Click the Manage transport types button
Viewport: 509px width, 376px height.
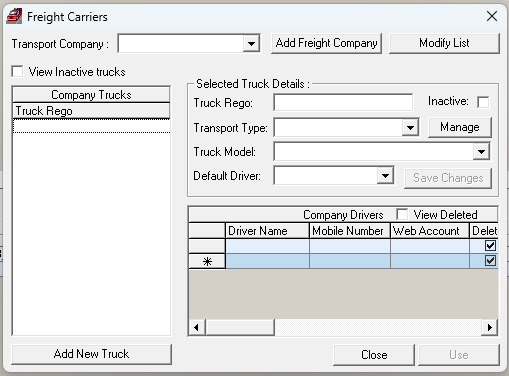460,127
